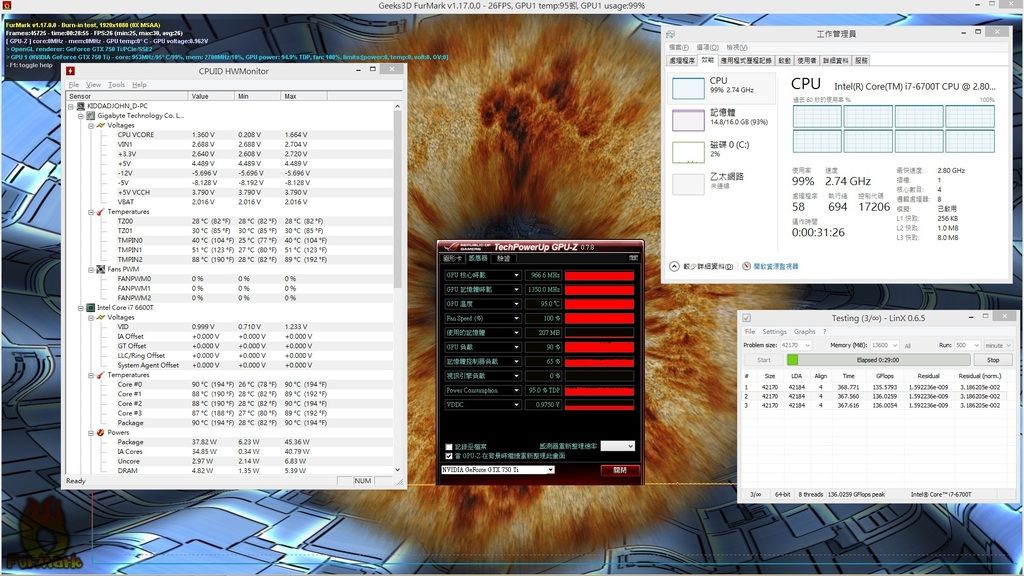This screenshot has width=1024, height=576.
Task: Collapse the KIDDADJOHN_D-PC root node
Action: coord(71,106)
